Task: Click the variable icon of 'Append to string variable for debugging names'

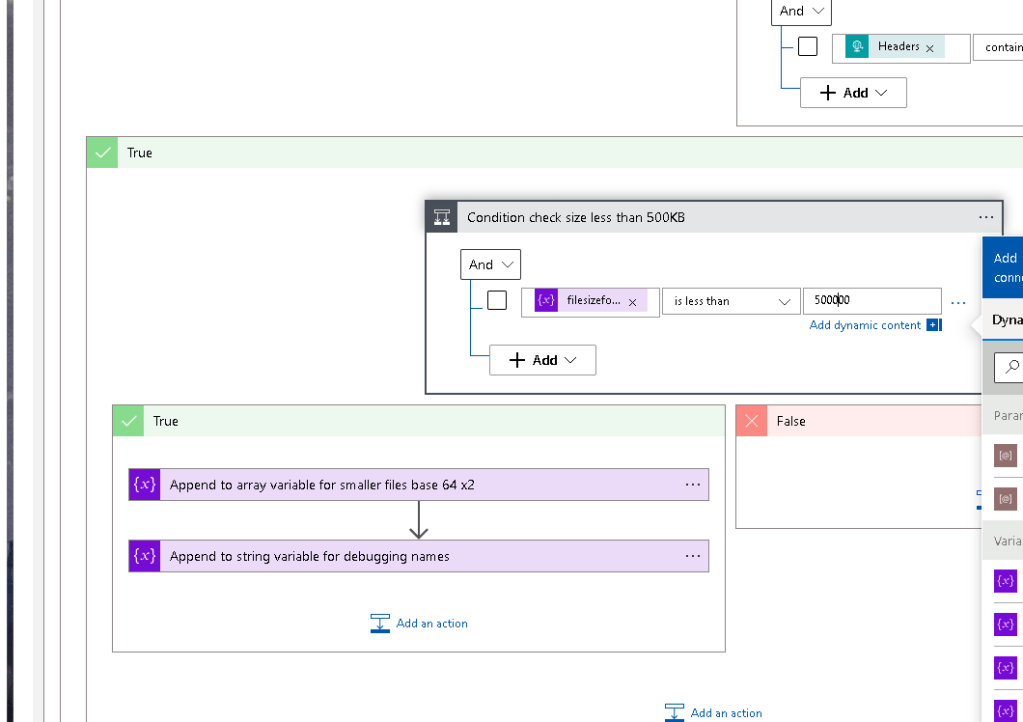Action: click(144, 556)
